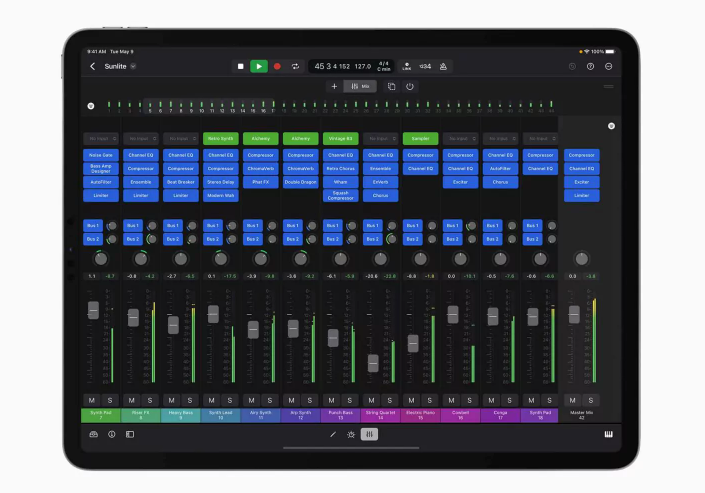Click the pan knob on Airy Synth channel
Screen dimensions: 705x493
click(261, 259)
